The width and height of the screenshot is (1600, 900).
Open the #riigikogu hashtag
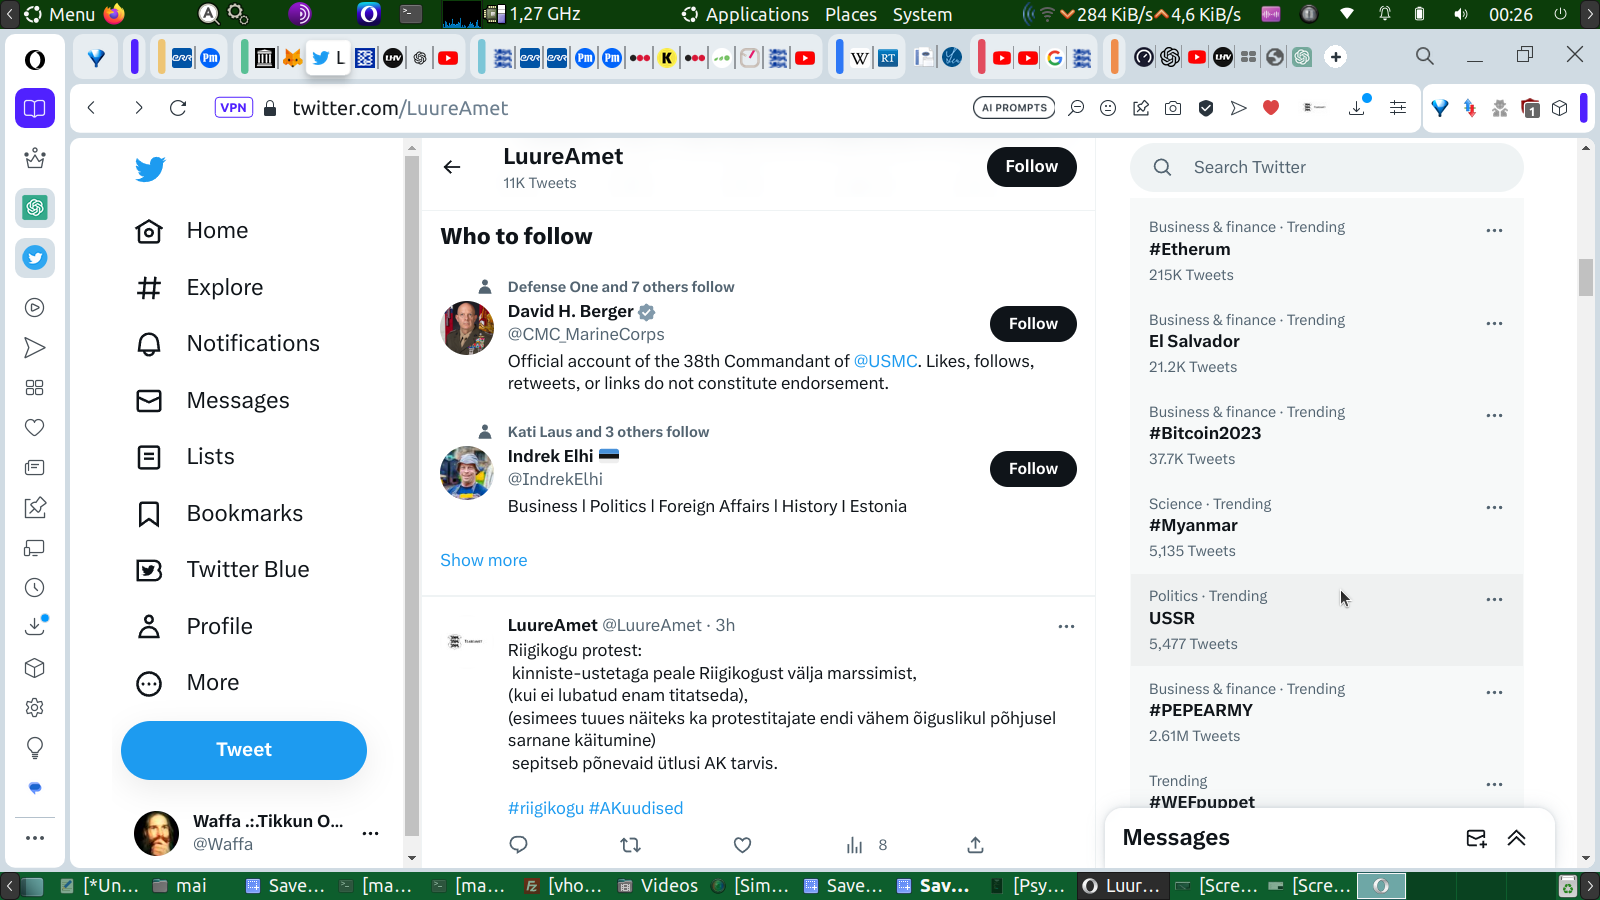[546, 808]
